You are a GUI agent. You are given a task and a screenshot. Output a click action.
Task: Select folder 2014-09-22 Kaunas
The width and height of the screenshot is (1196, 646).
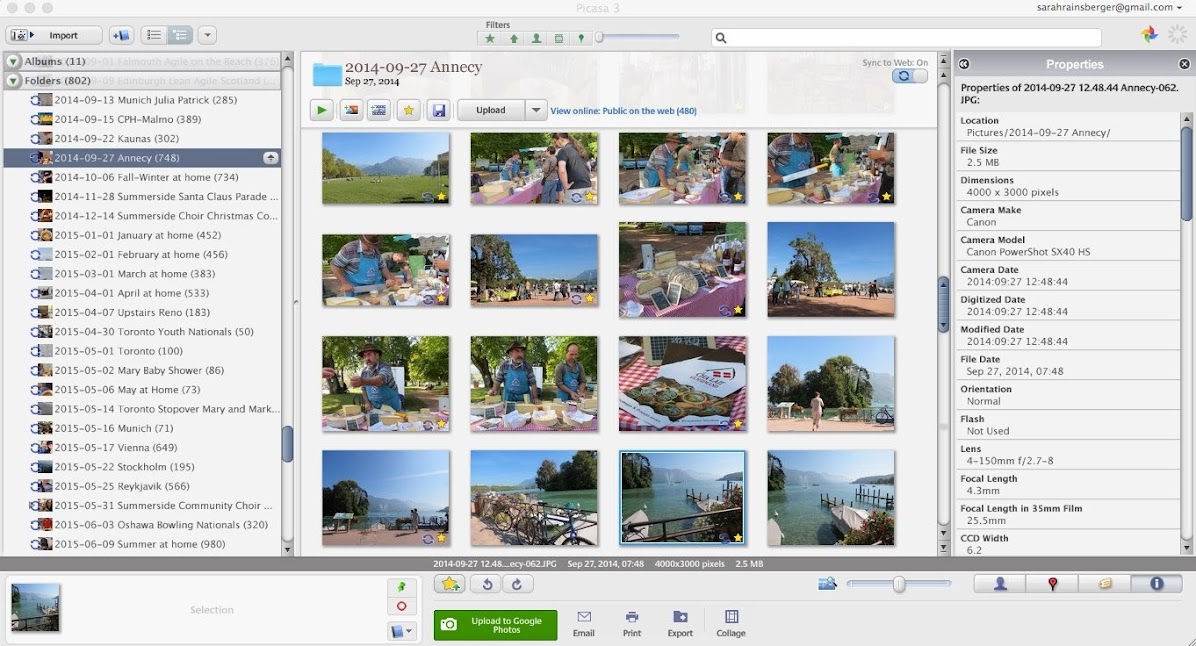tap(116, 138)
